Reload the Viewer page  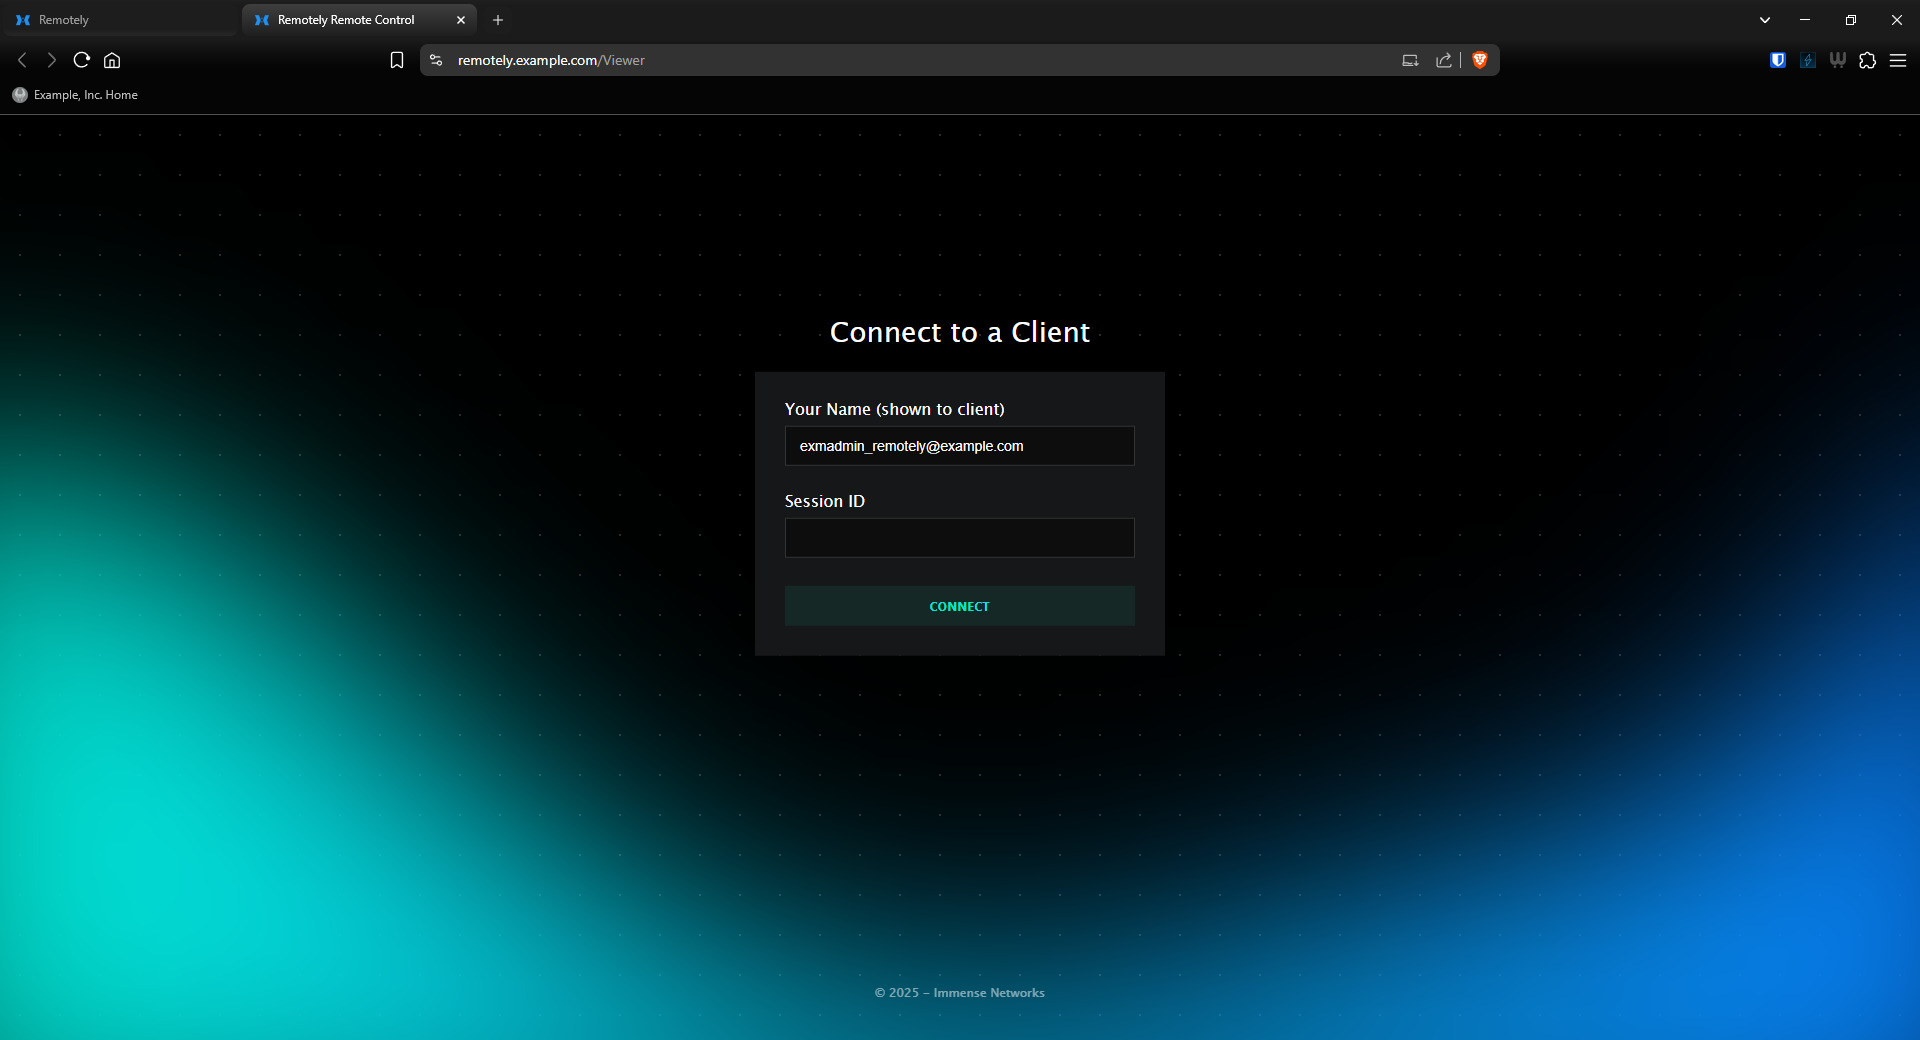coord(82,60)
